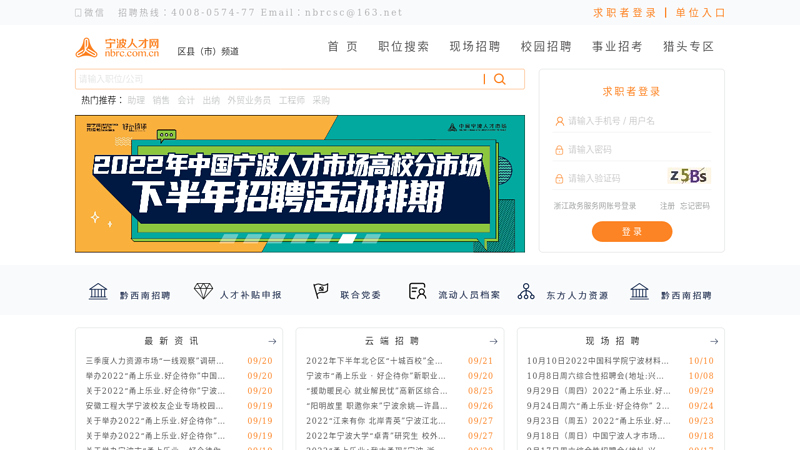The height and width of the screenshot is (450, 800).
Task: Select hot keyword 采购
Action: coord(321,100)
